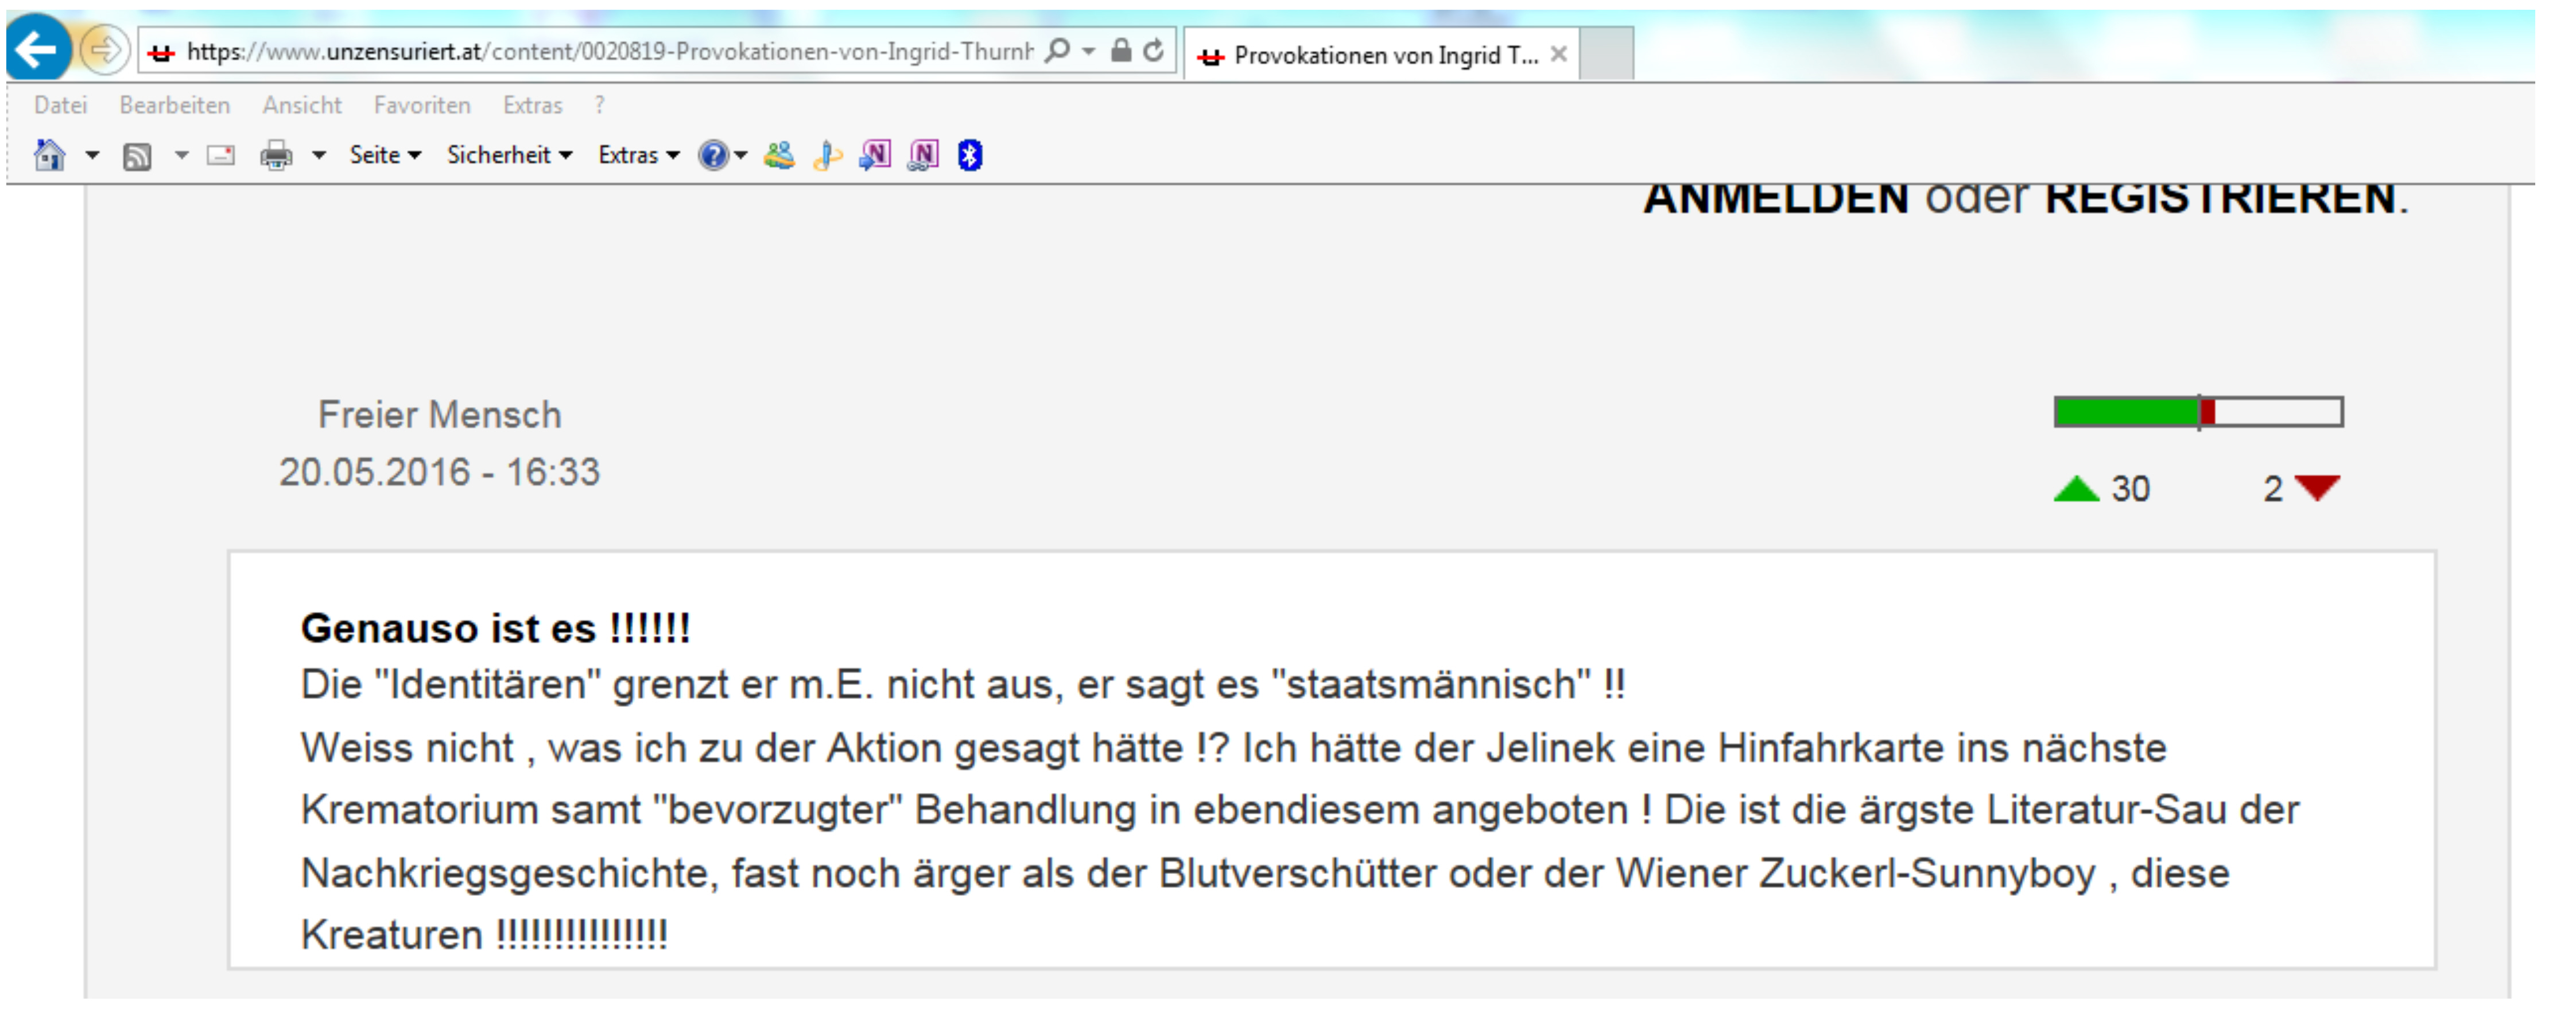
Task: Click the Bluetooth toolbar icon
Action: coord(969,155)
